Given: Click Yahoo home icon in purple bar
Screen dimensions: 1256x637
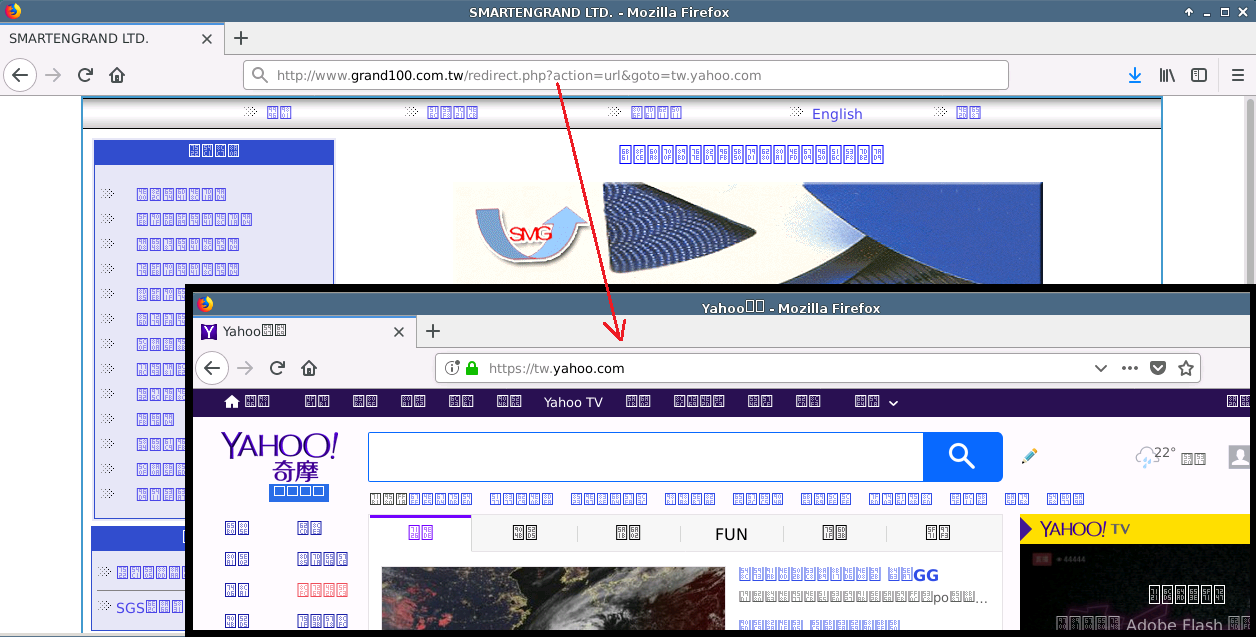Looking at the screenshot, I should (x=232, y=402).
